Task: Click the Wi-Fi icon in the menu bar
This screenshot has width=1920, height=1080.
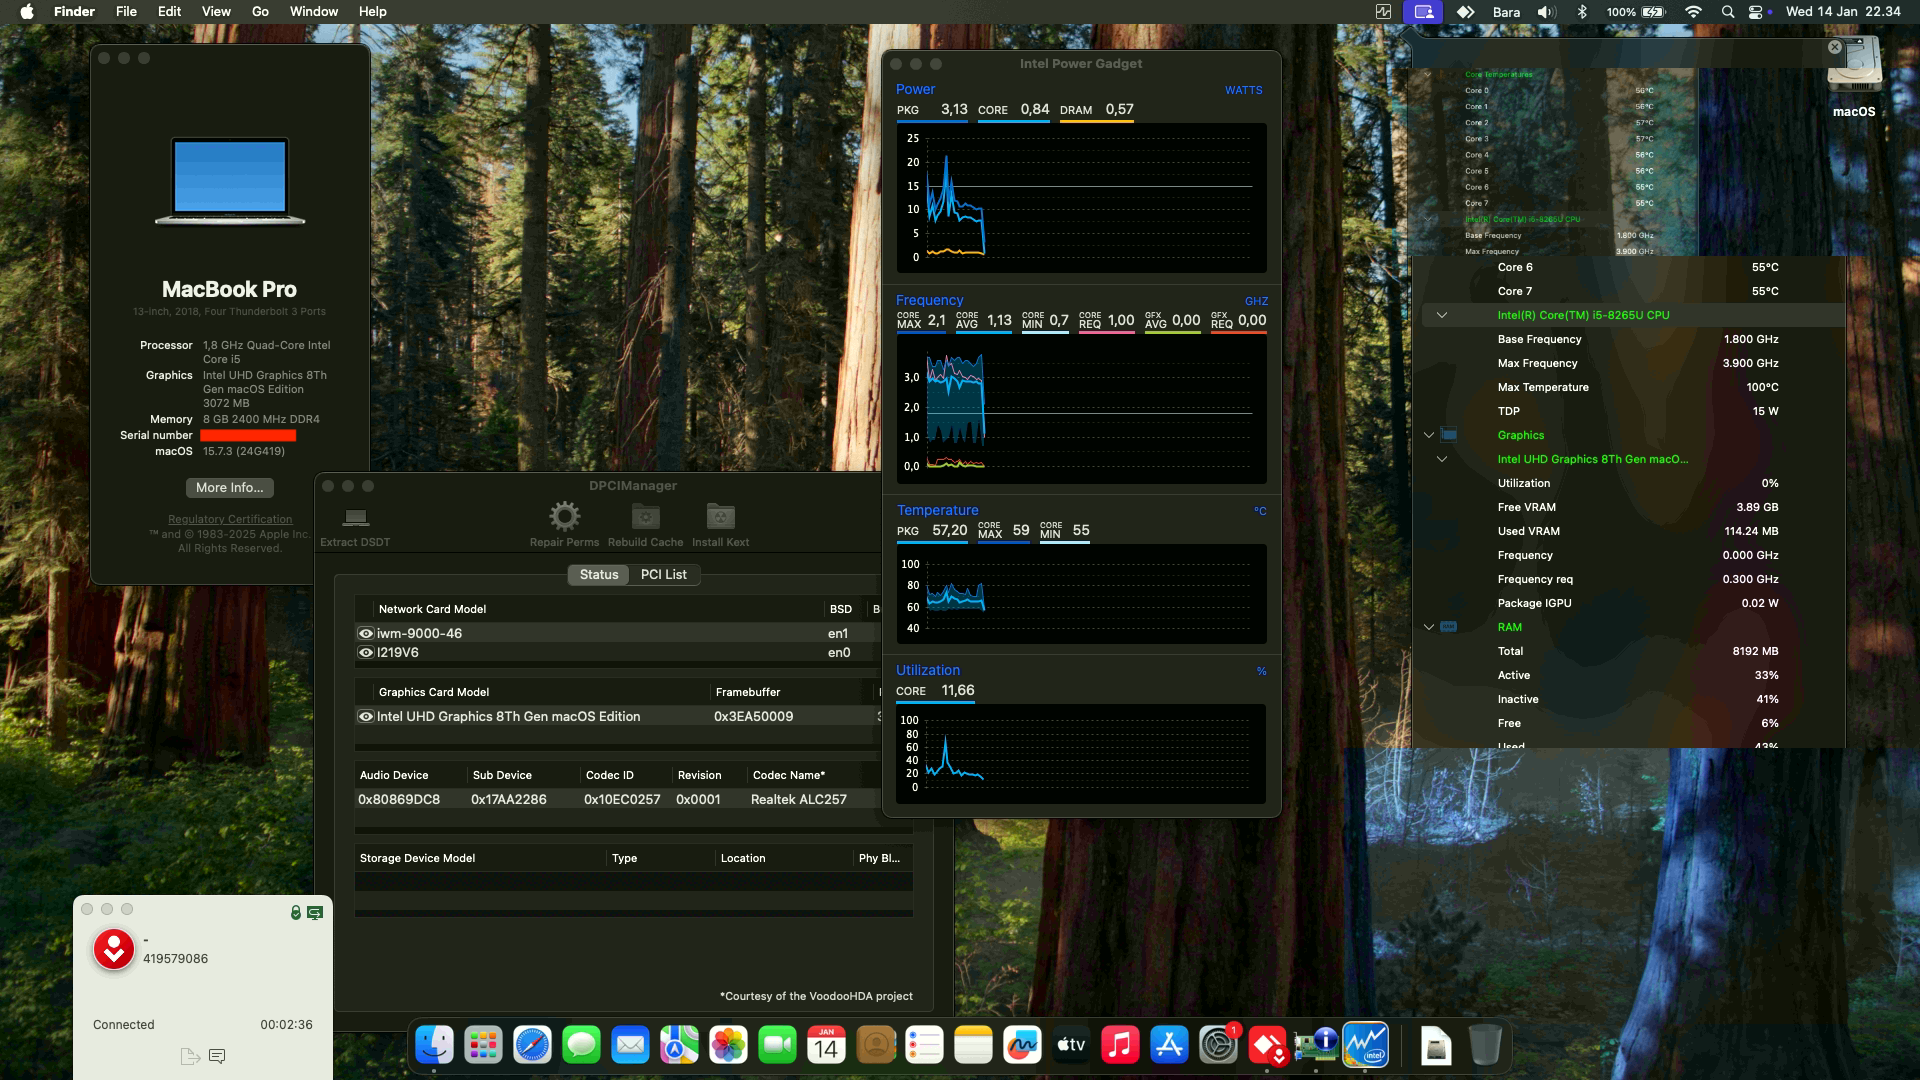Action: tap(1692, 12)
